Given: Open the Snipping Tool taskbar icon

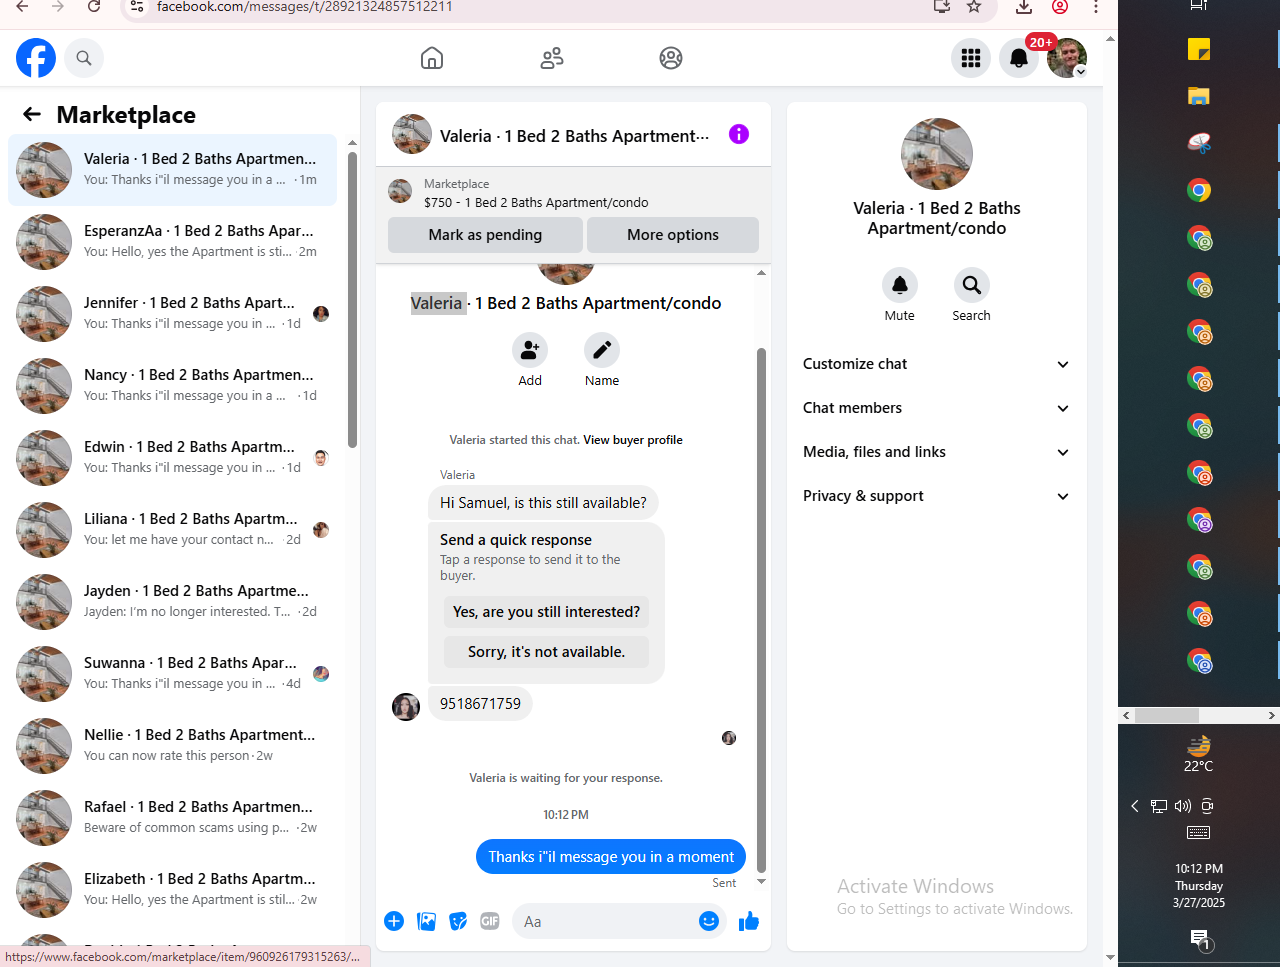Looking at the screenshot, I should click(1199, 143).
